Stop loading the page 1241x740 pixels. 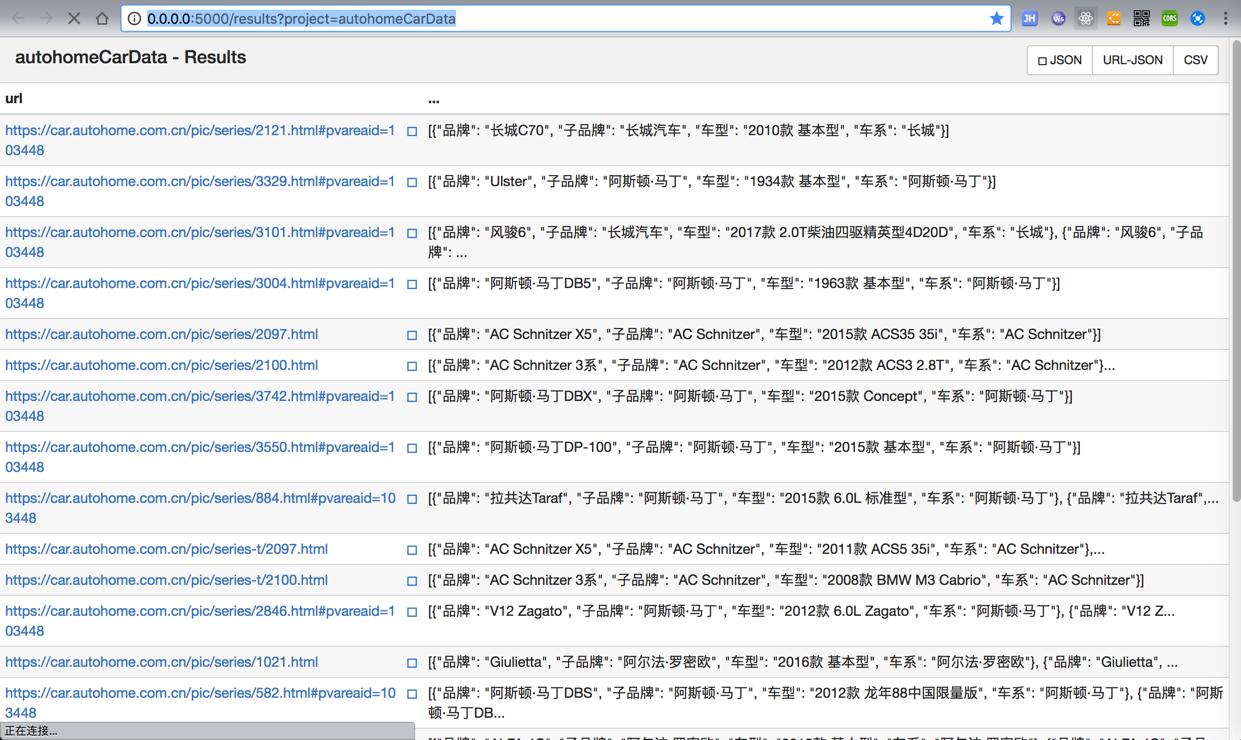click(x=74, y=18)
